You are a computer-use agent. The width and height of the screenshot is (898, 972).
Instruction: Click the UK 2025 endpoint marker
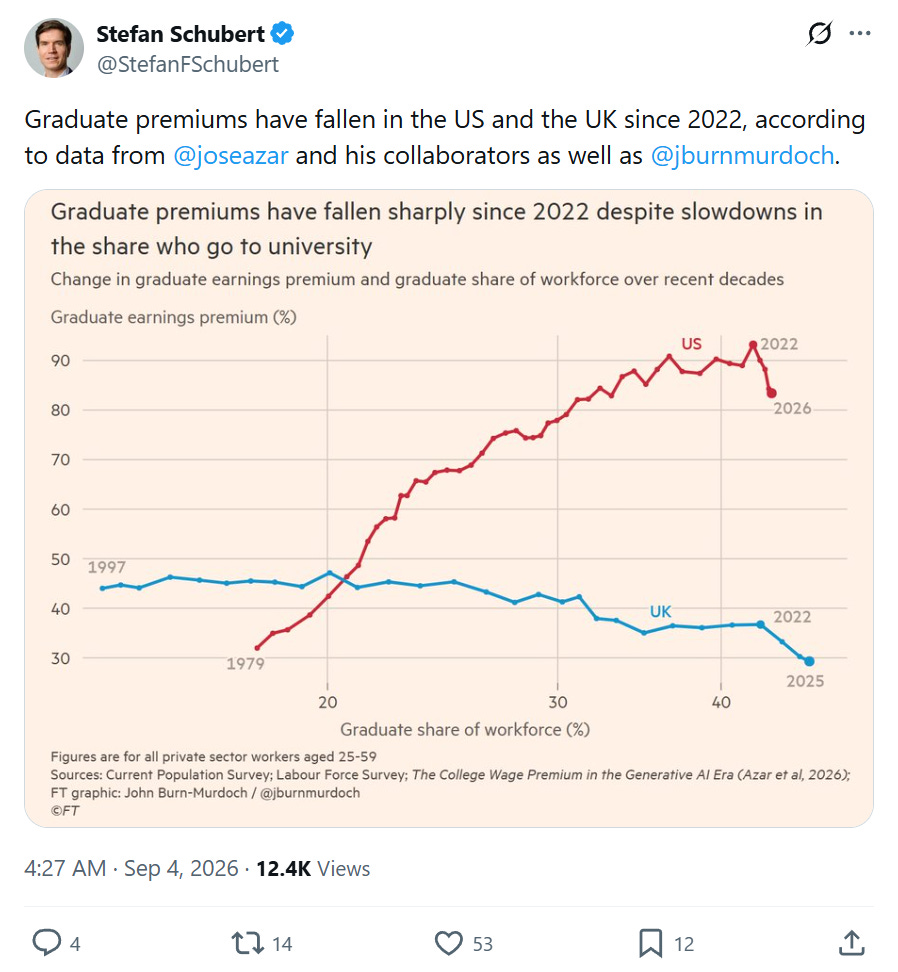(809, 661)
